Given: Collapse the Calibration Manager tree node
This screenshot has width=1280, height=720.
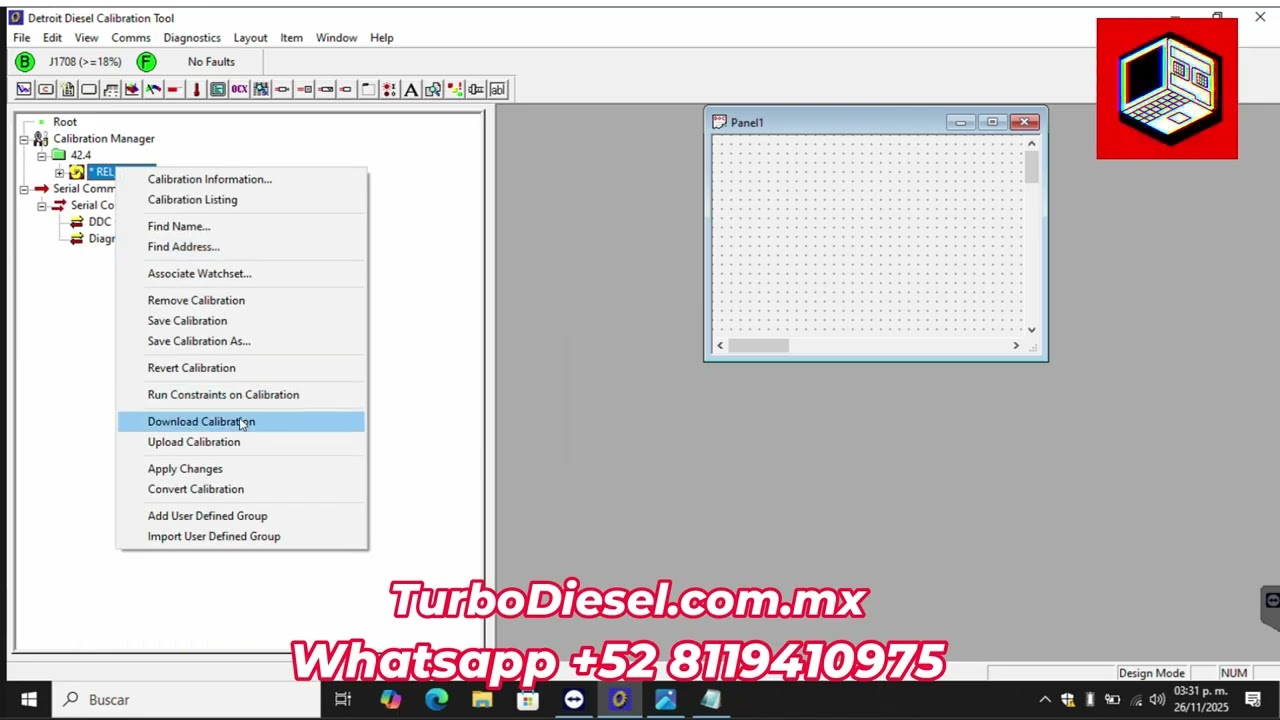Looking at the screenshot, I should (x=24, y=139).
